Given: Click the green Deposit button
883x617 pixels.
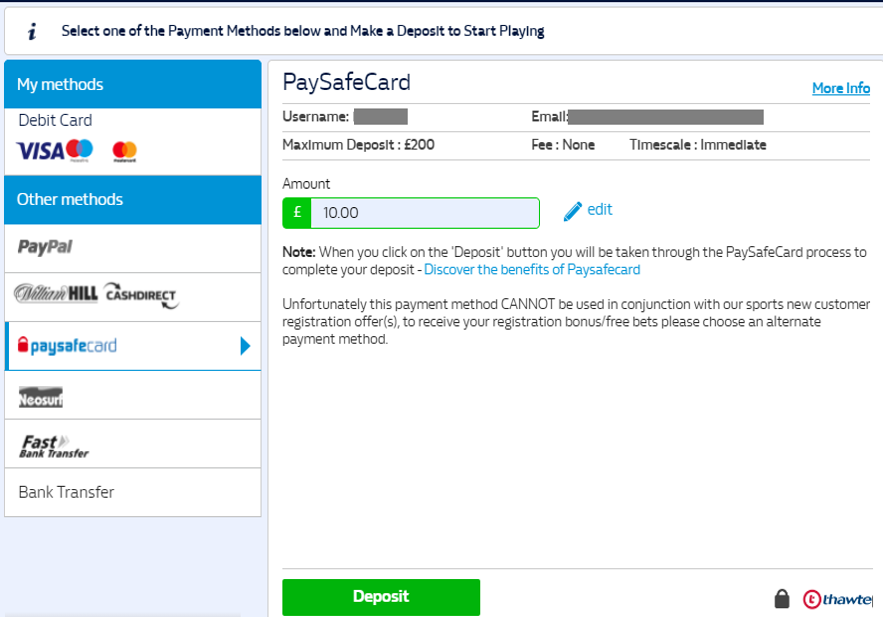Looking at the screenshot, I should (381, 597).
